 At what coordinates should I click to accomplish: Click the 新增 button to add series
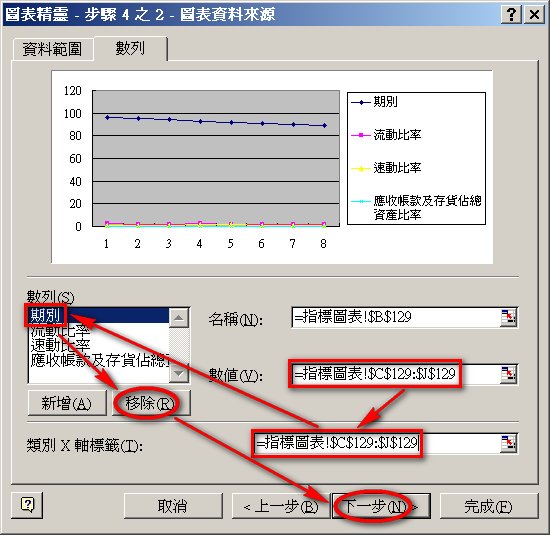(x=67, y=403)
